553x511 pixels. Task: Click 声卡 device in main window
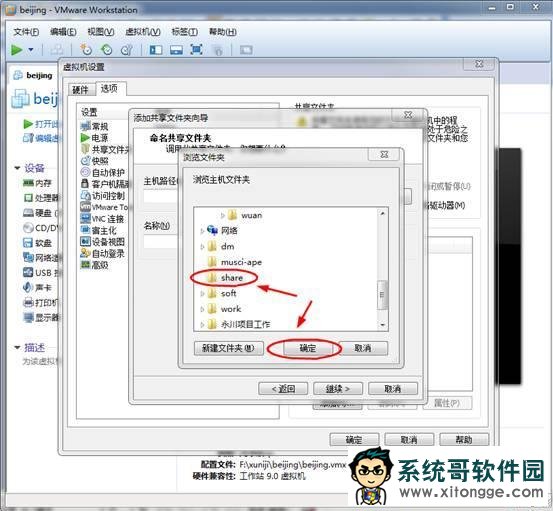[38, 287]
